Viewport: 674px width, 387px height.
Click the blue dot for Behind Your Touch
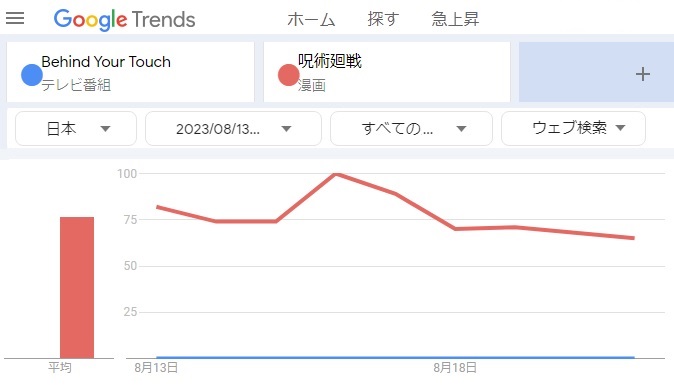pyautogui.click(x=31, y=74)
